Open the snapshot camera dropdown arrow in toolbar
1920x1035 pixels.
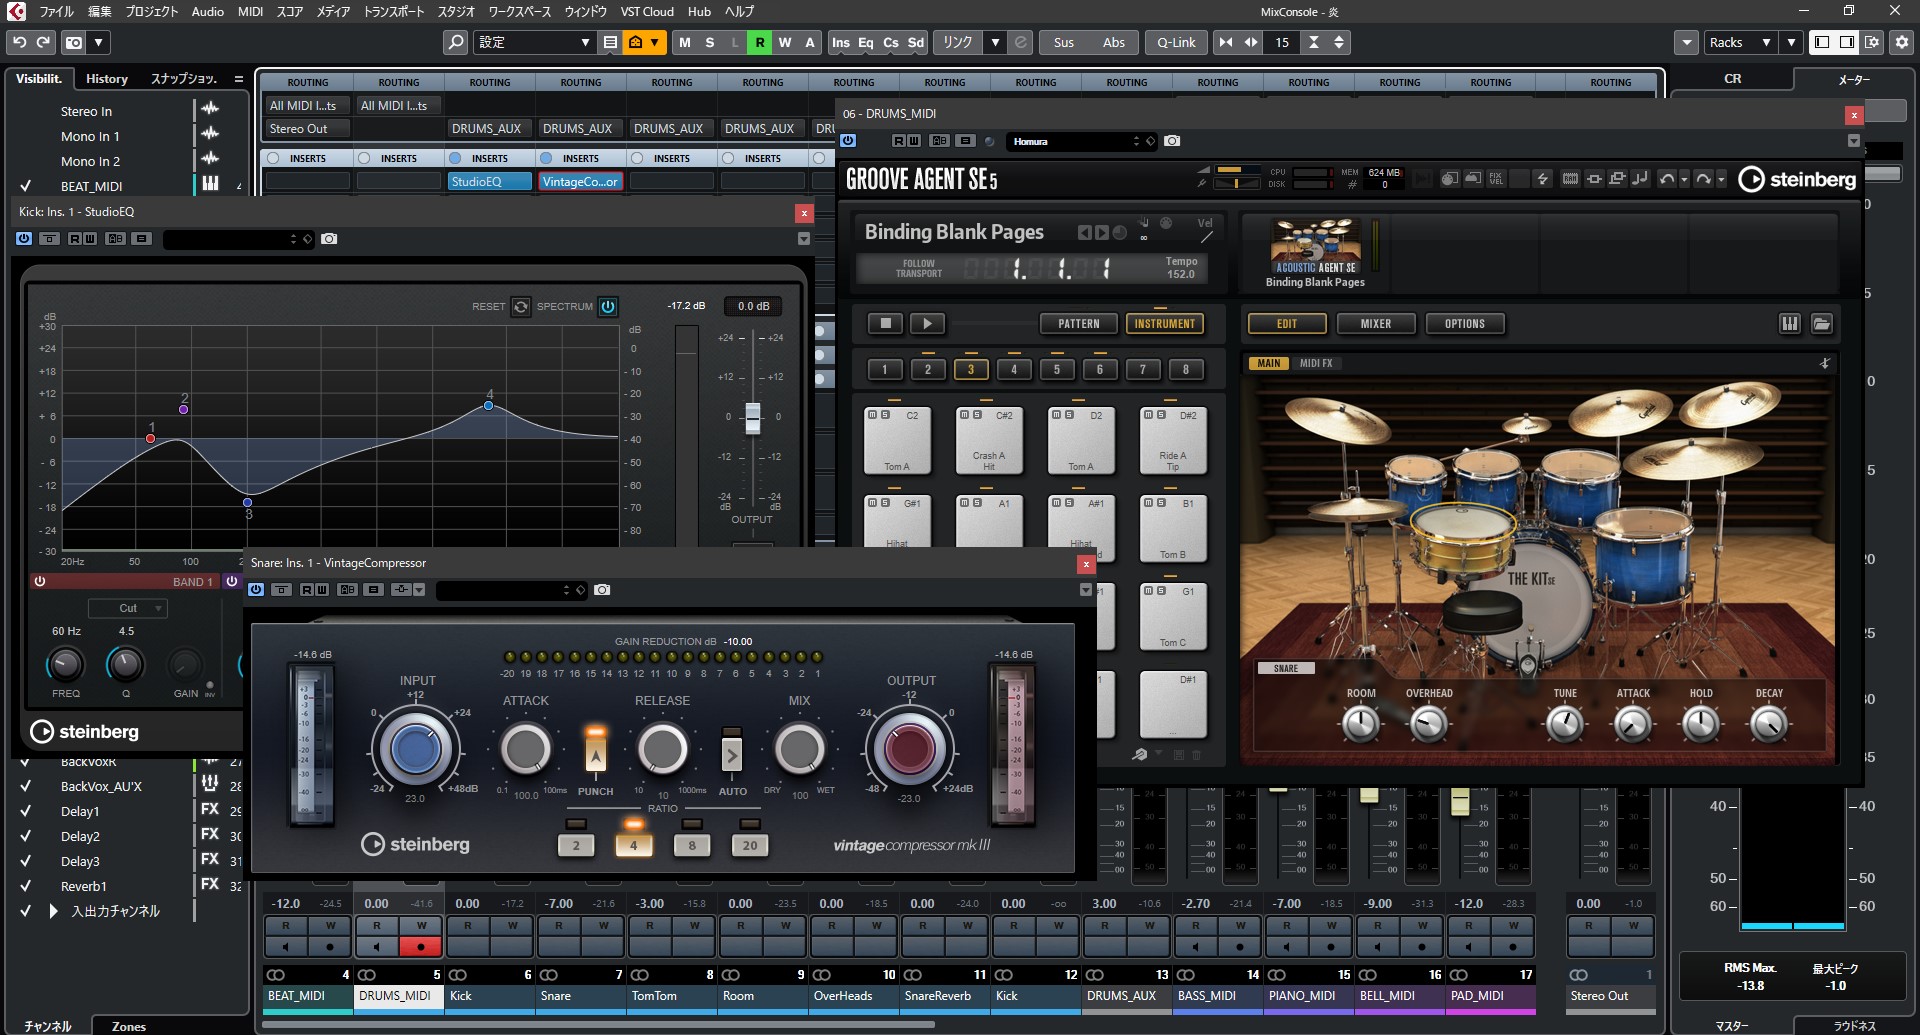98,42
